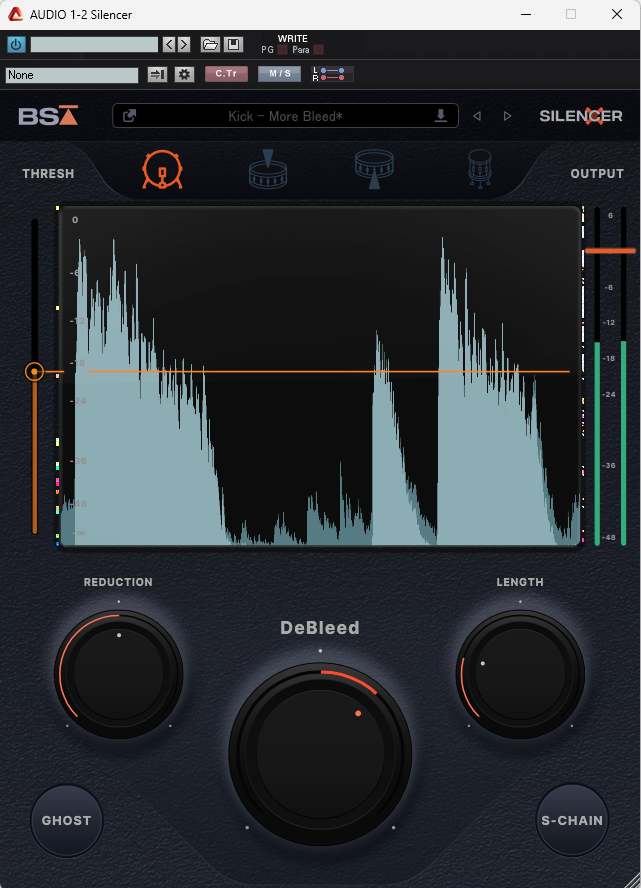Open the Kick – More Bleed preset menu
Viewport: 641px width, 888px height.
pos(285,116)
